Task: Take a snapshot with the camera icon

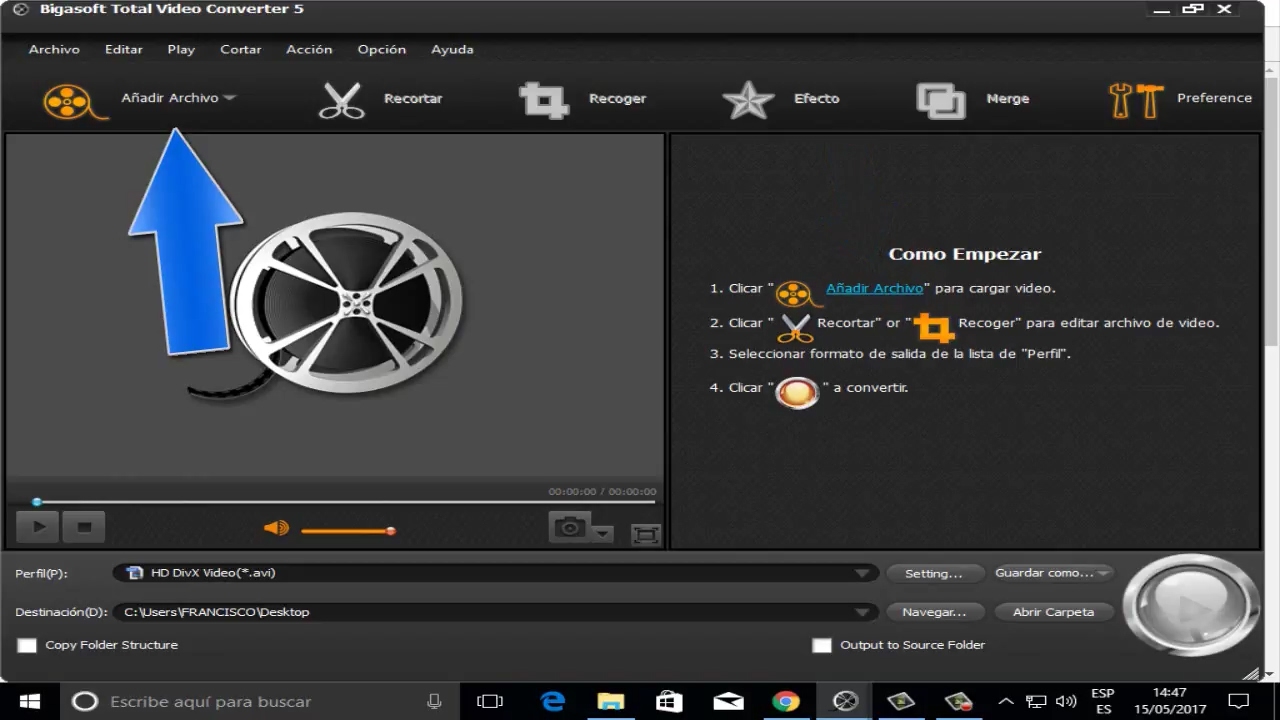Action: [570, 527]
